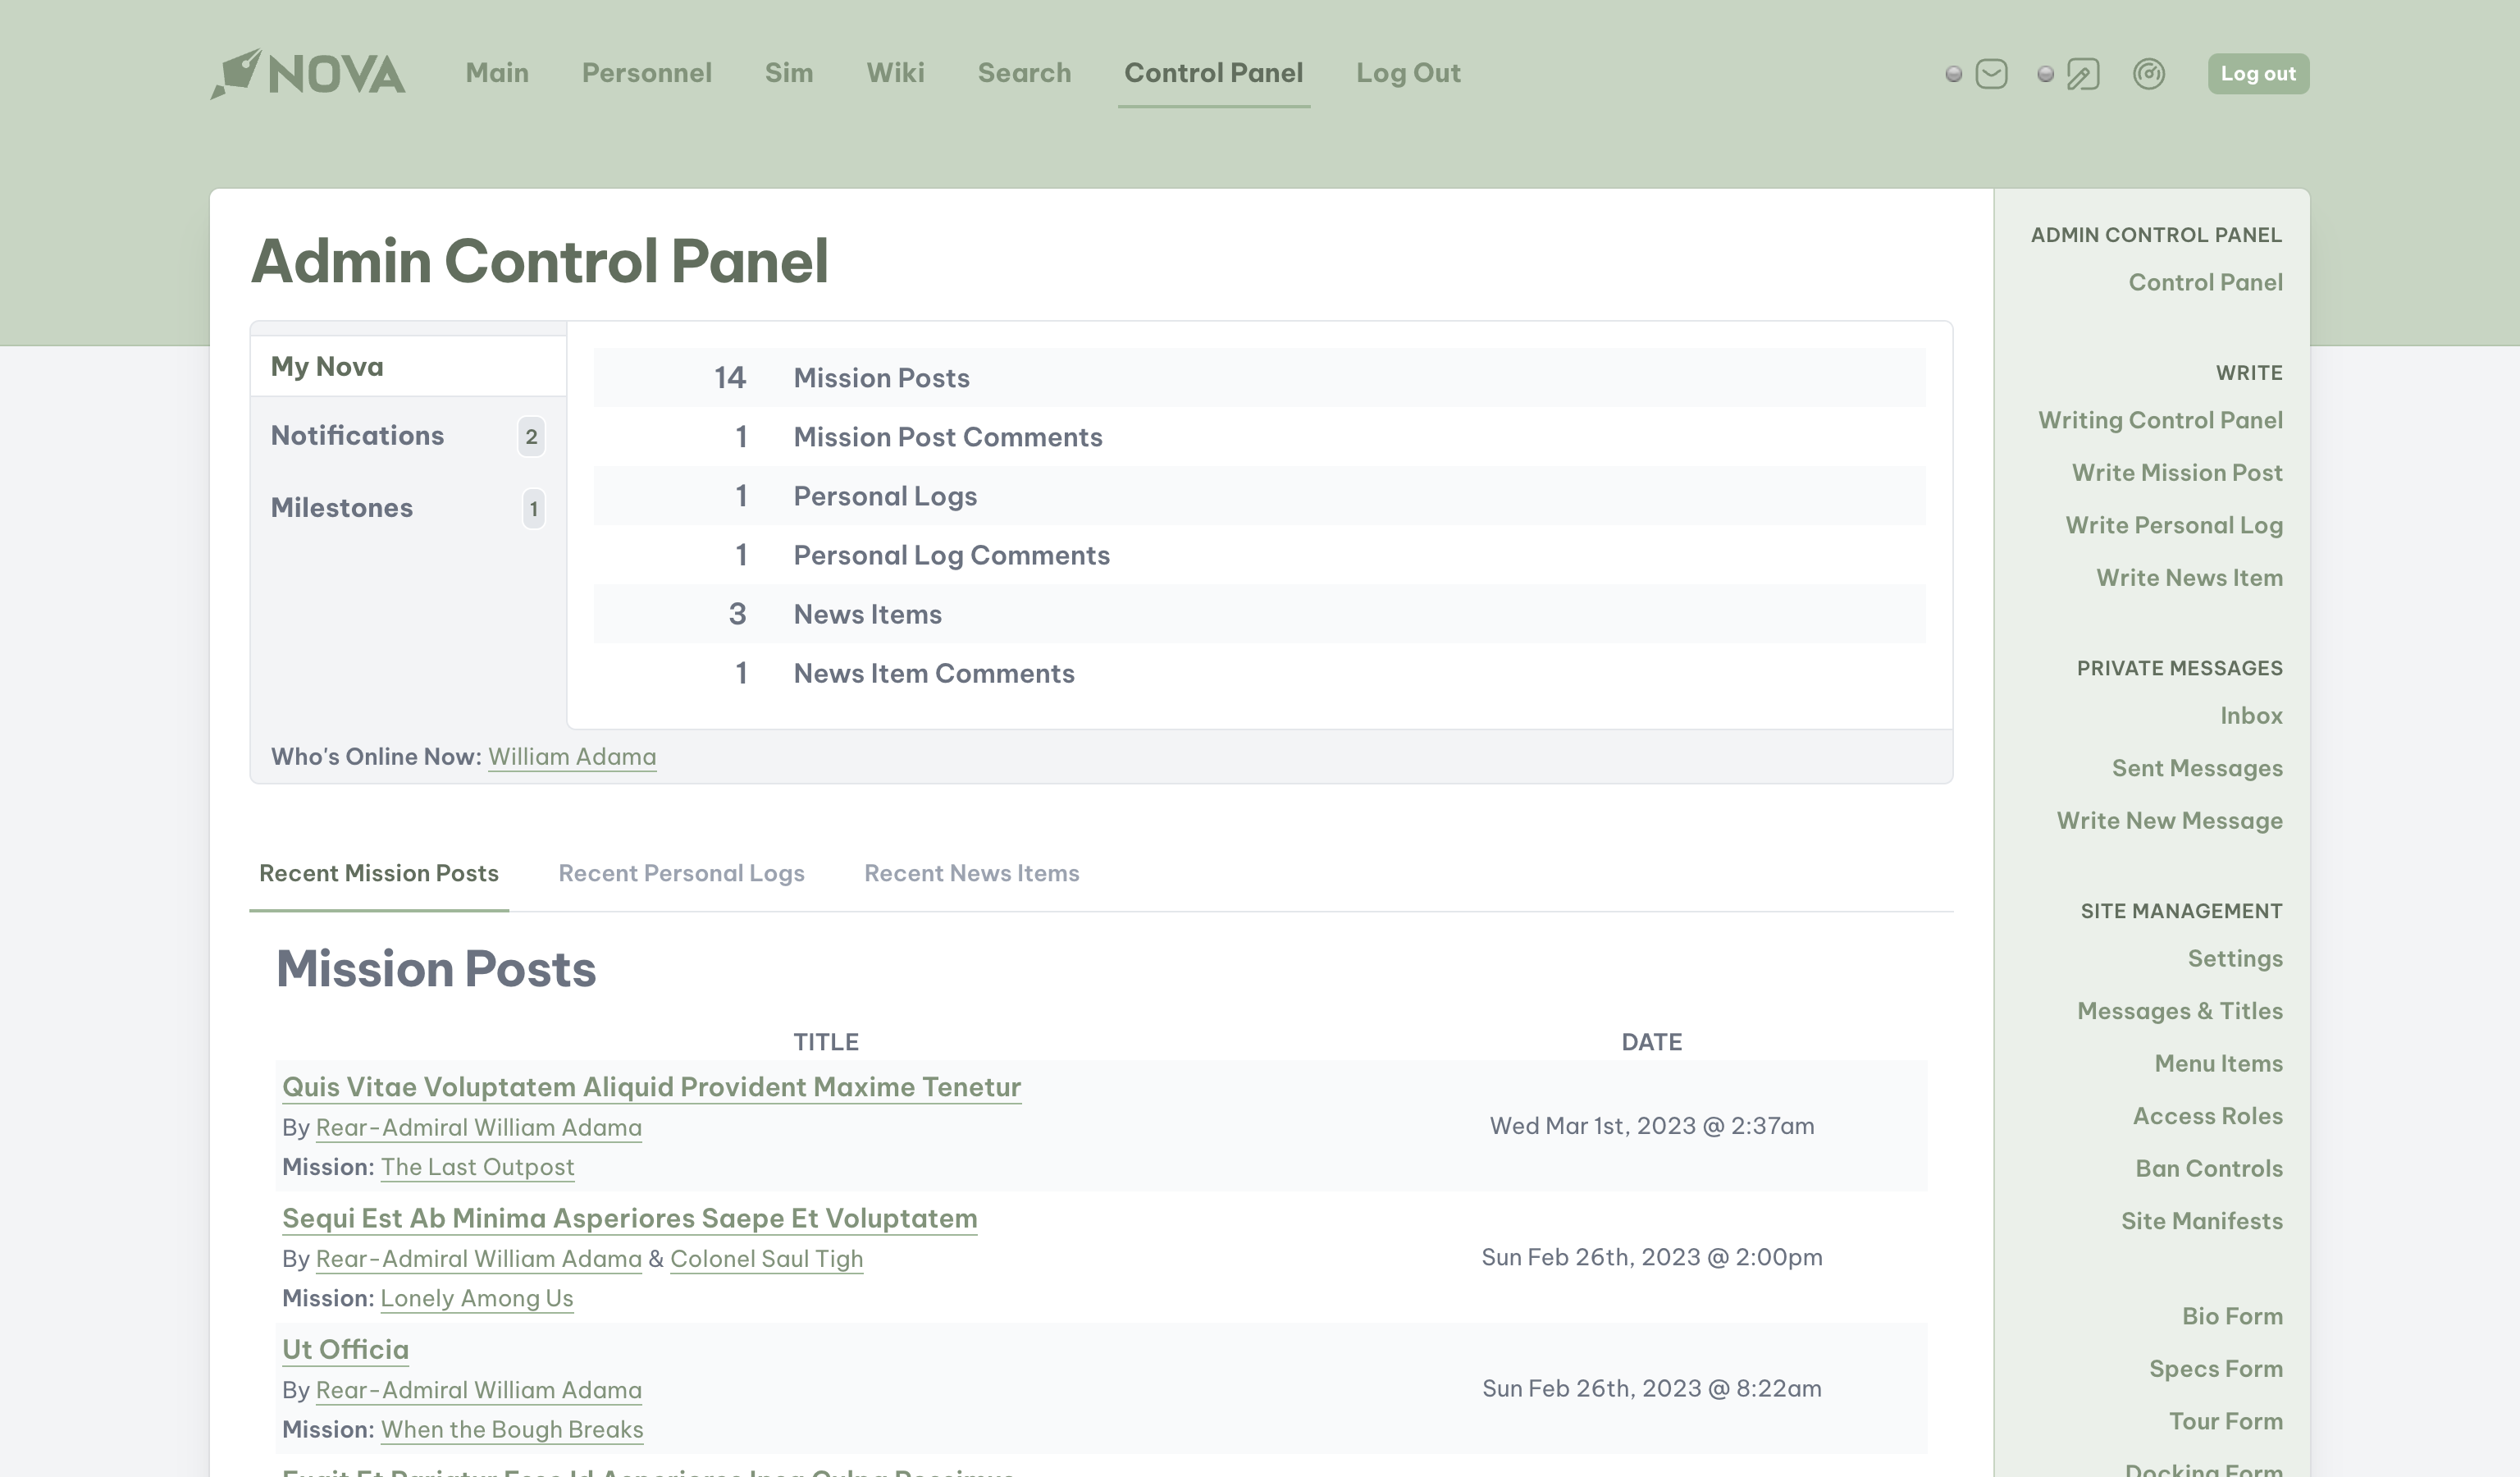The image size is (2520, 1477).
Task: Click Write Mission Post sidebar link
Action: point(2177,472)
